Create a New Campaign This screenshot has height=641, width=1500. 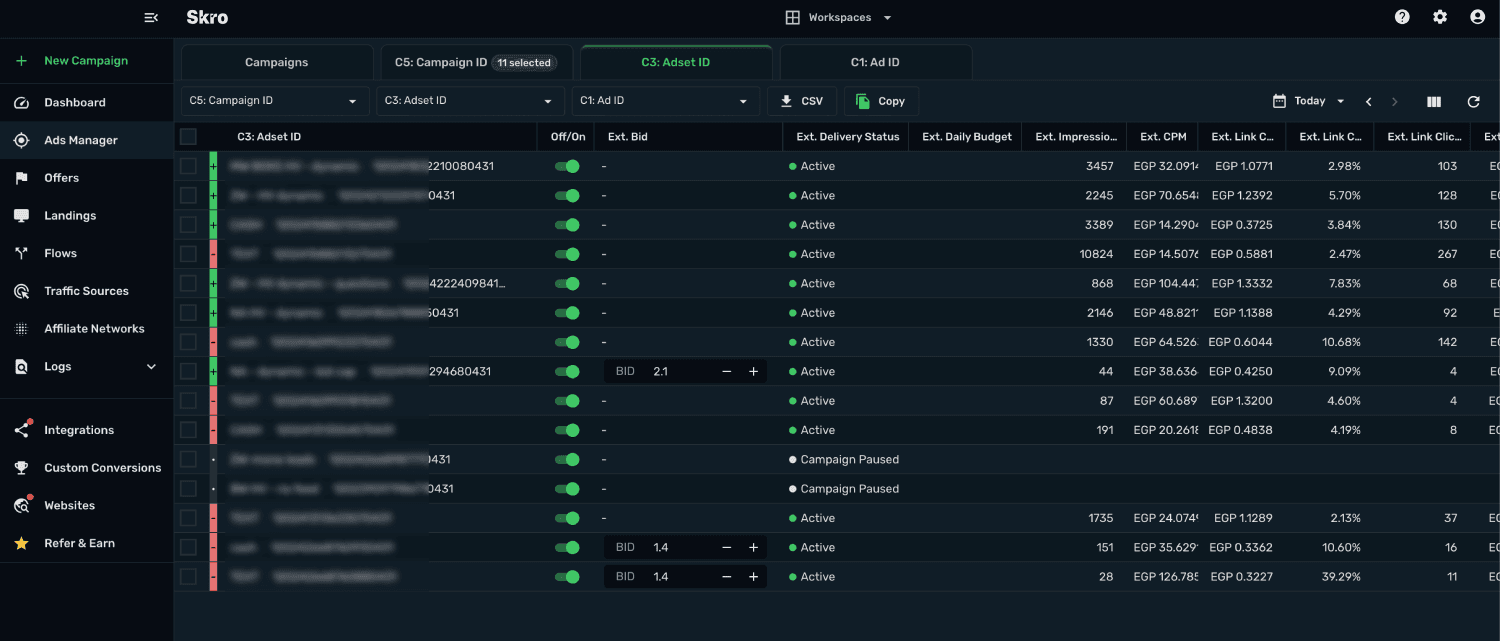(x=87, y=61)
